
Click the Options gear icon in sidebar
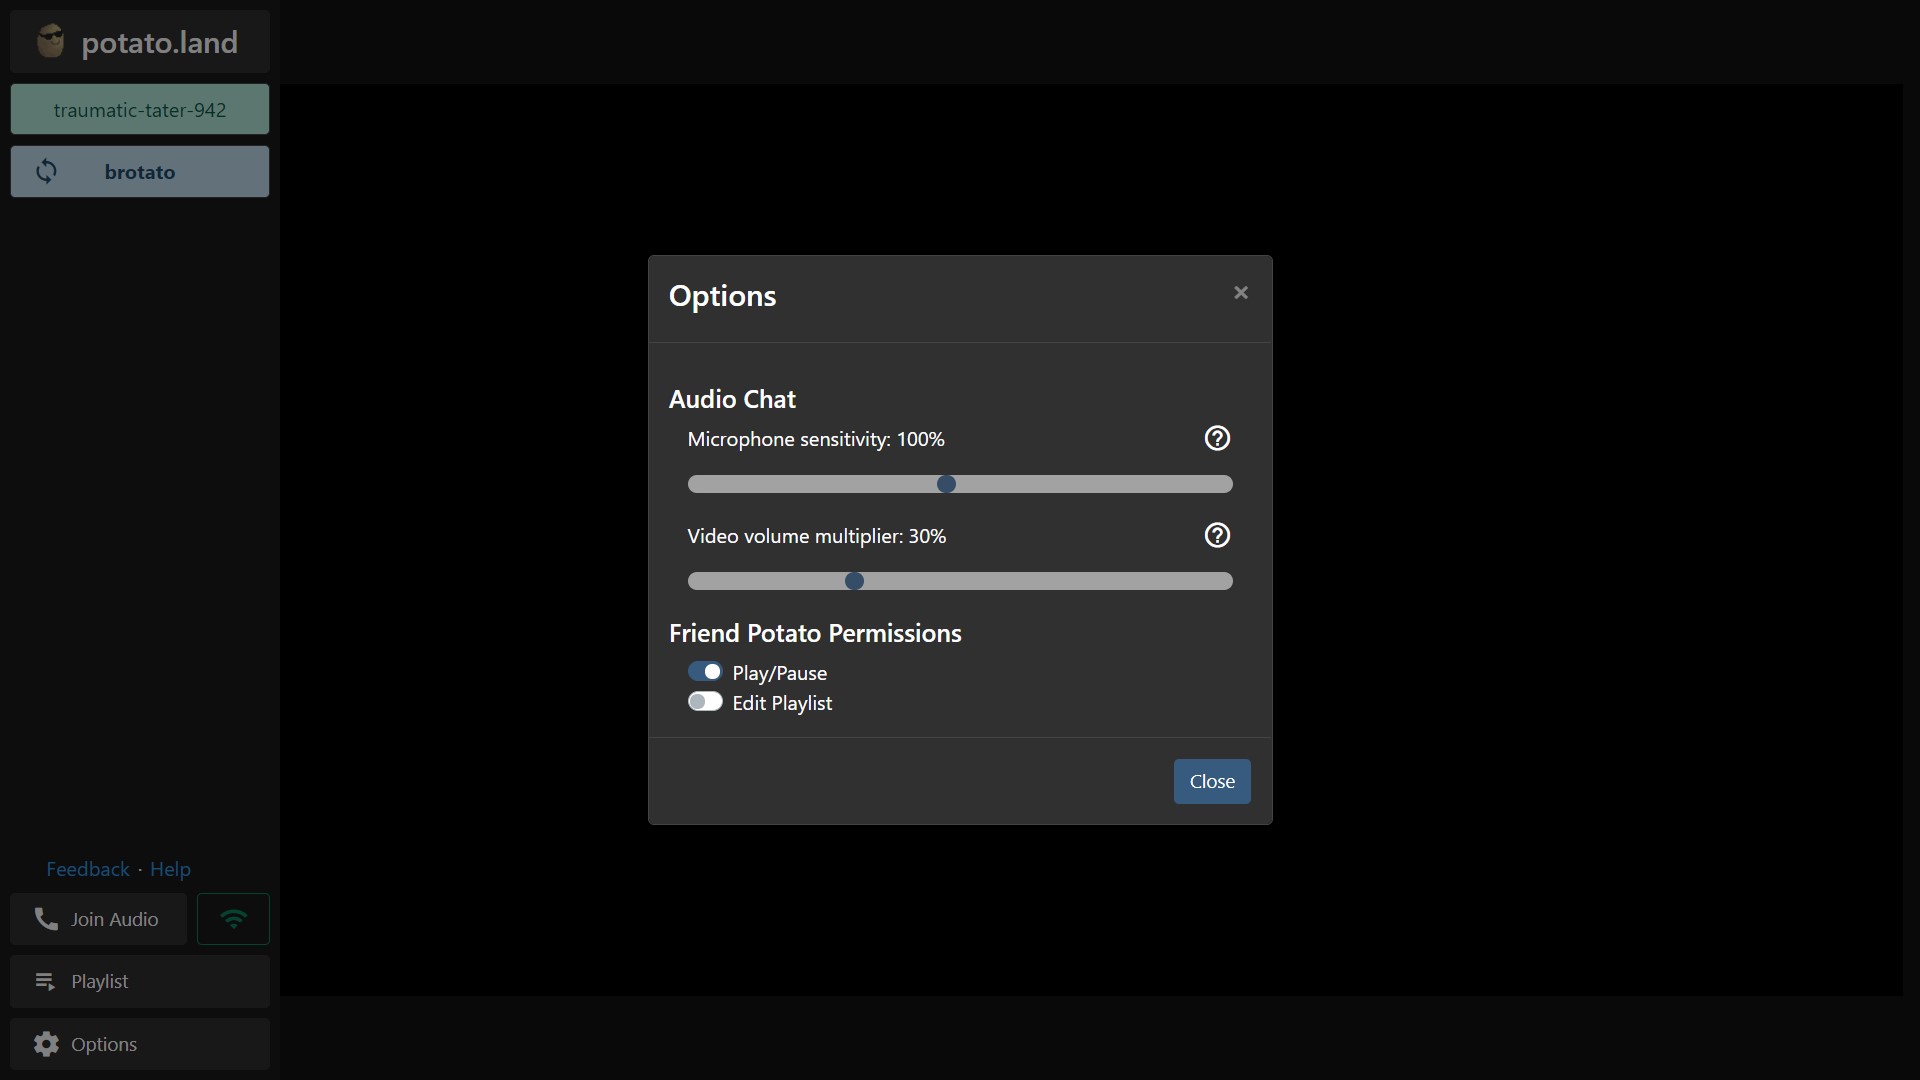46,1044
